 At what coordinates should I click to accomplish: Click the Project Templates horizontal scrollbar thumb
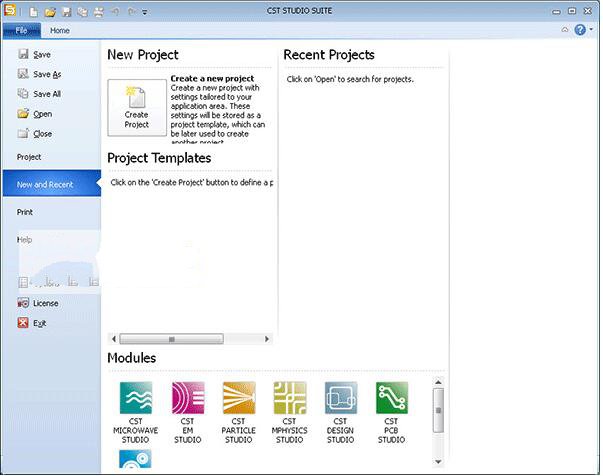pyautogui.click(x=172, y=339)
